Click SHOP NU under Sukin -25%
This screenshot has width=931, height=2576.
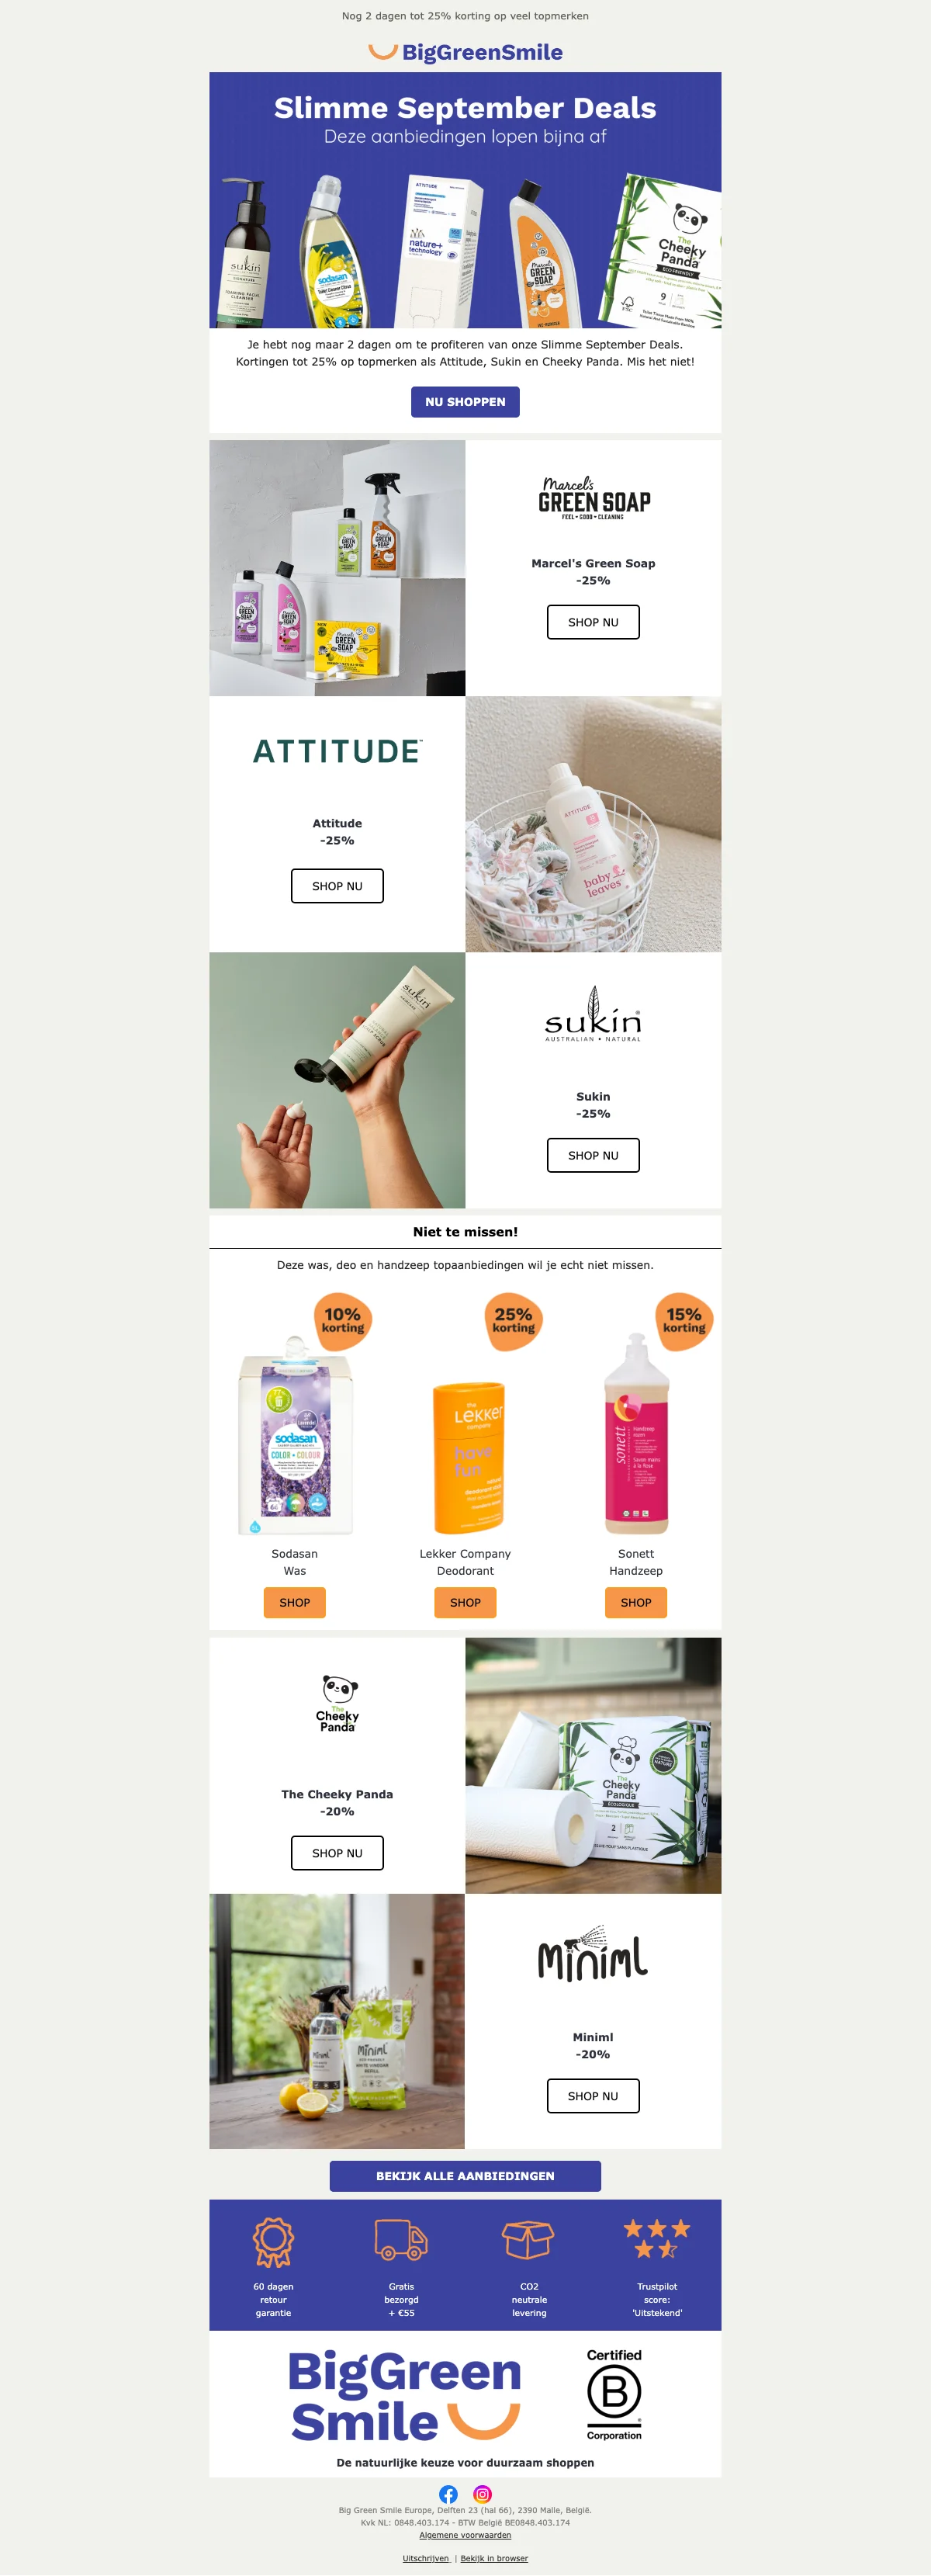593,1155
